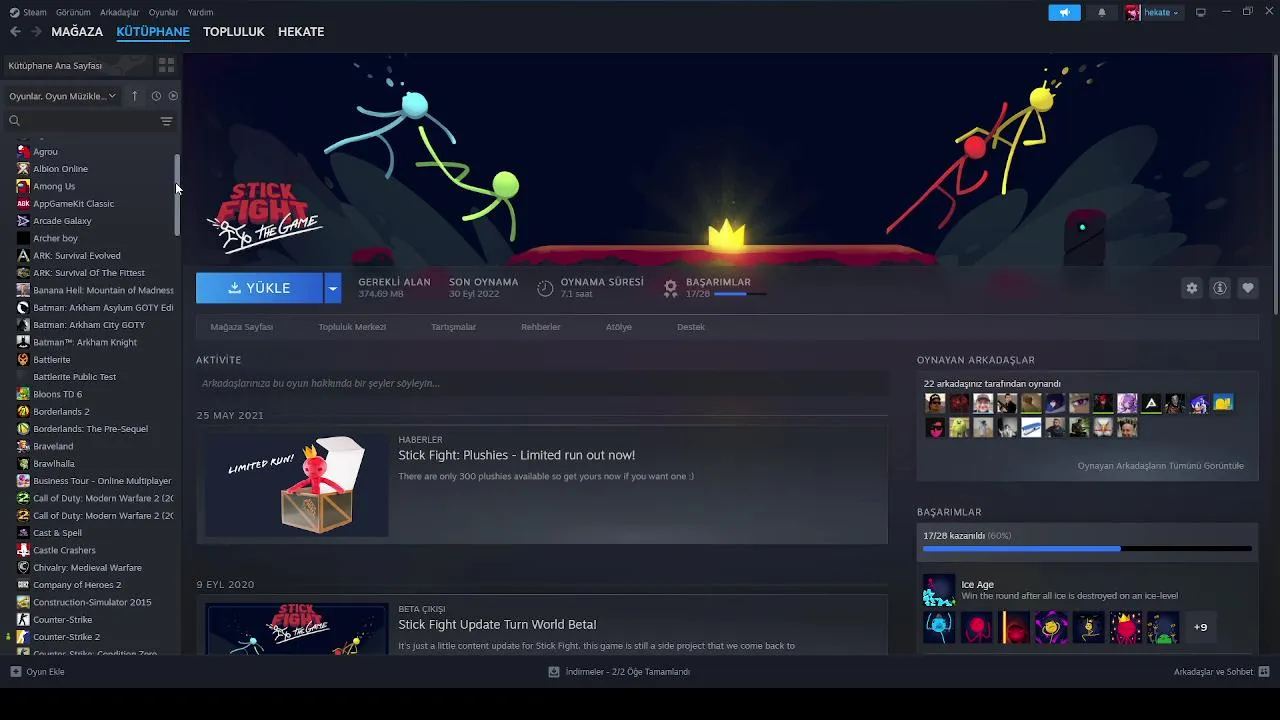The image size is (1280, 720).
Task: Open the Plushies news thumbnail
Action: [296, 485]
